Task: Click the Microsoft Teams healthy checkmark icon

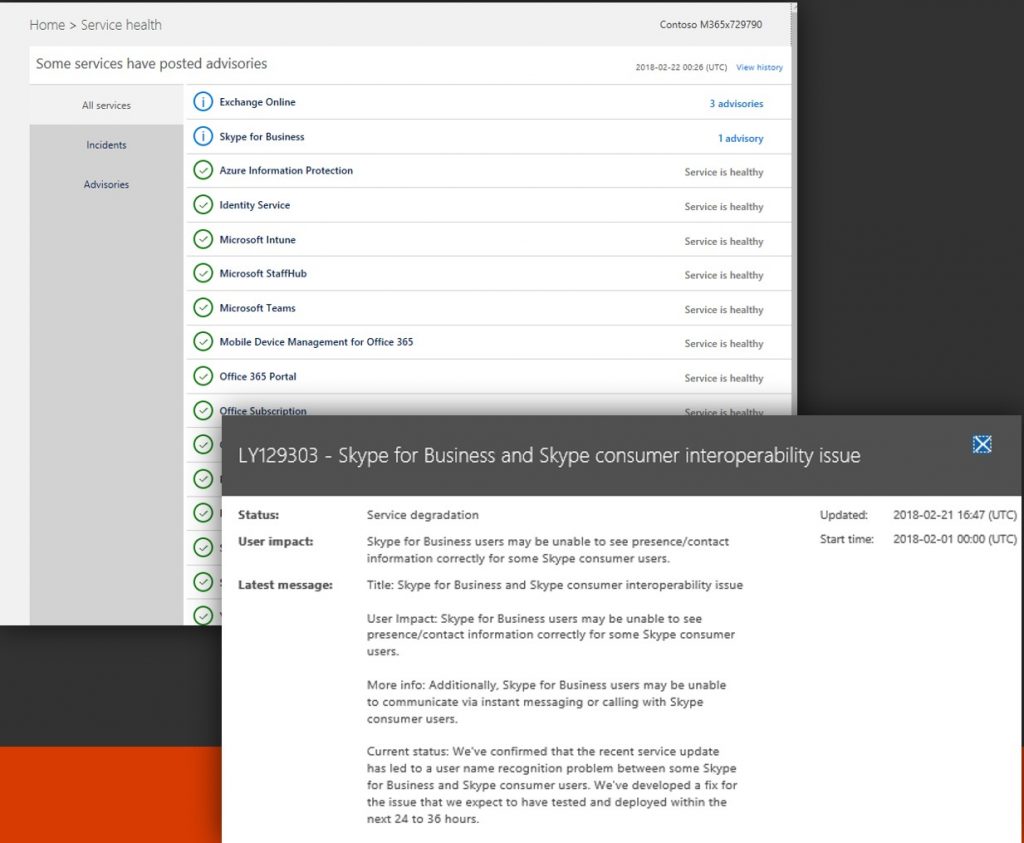Action: coord(203,308)
